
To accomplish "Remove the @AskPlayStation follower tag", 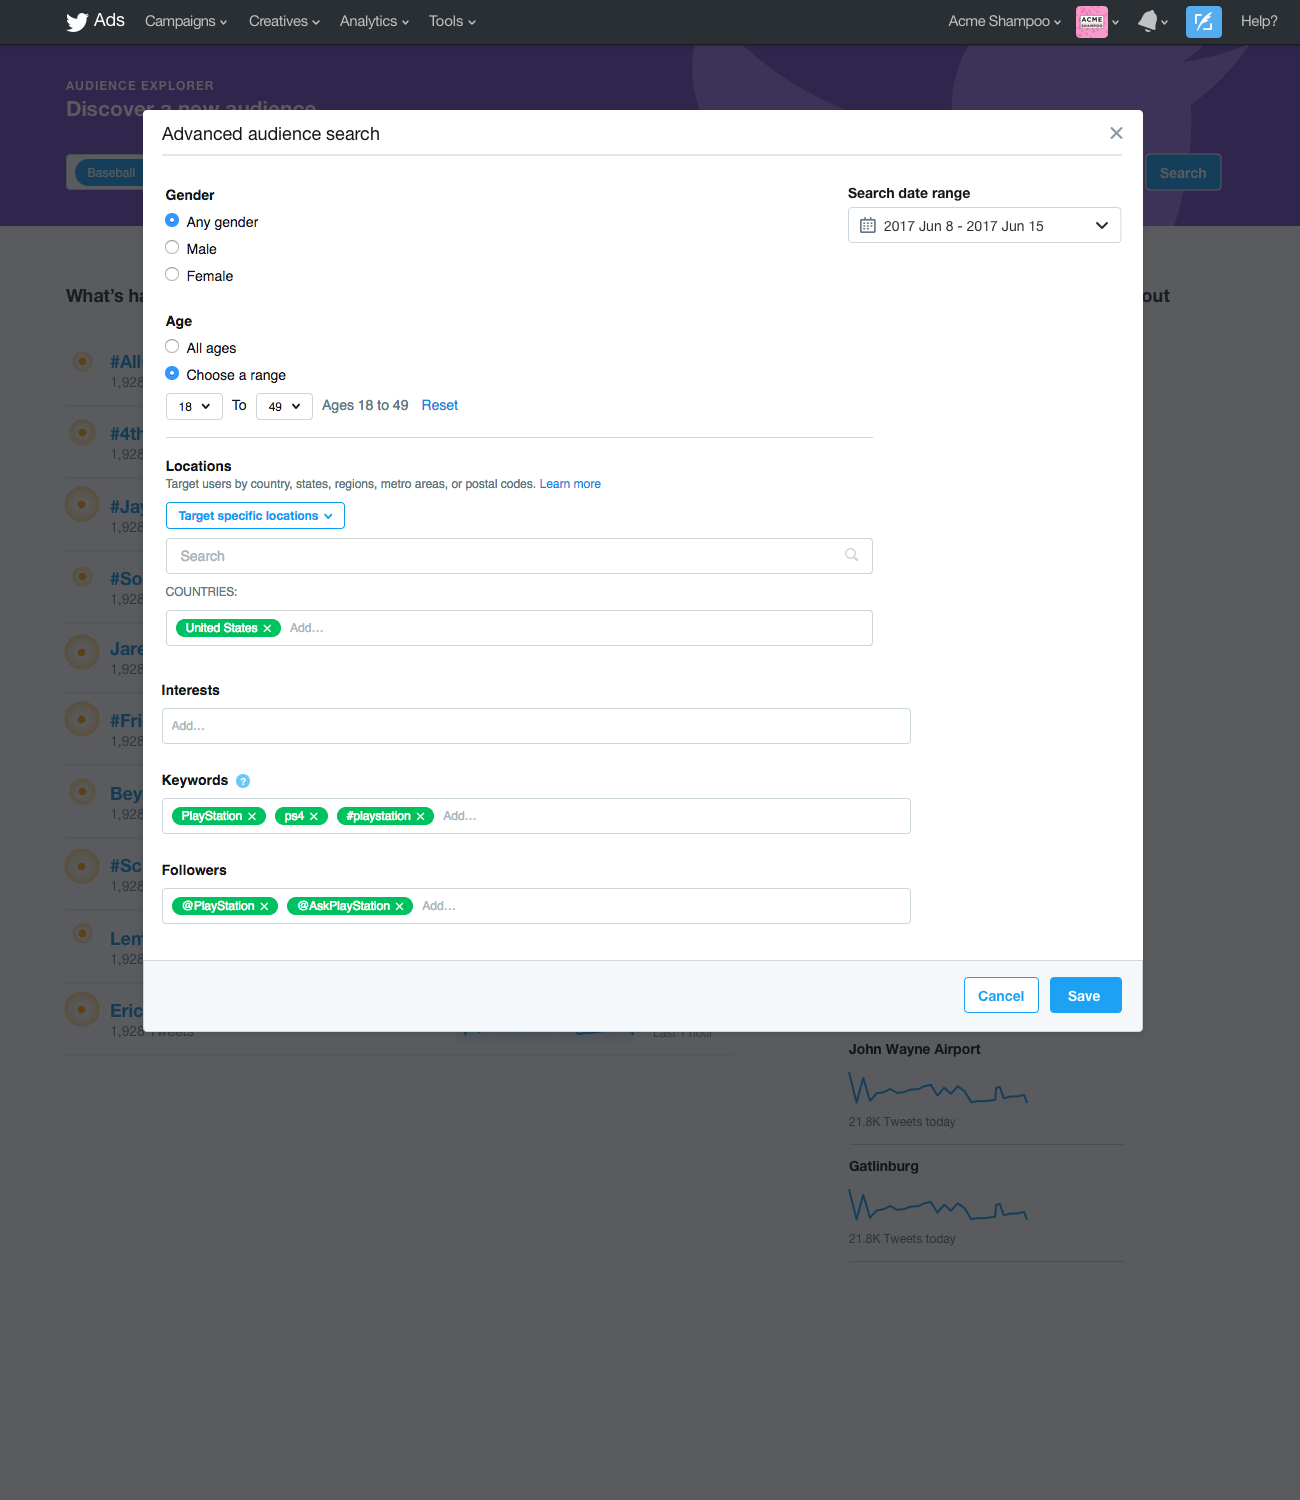I will pos(399,906).
